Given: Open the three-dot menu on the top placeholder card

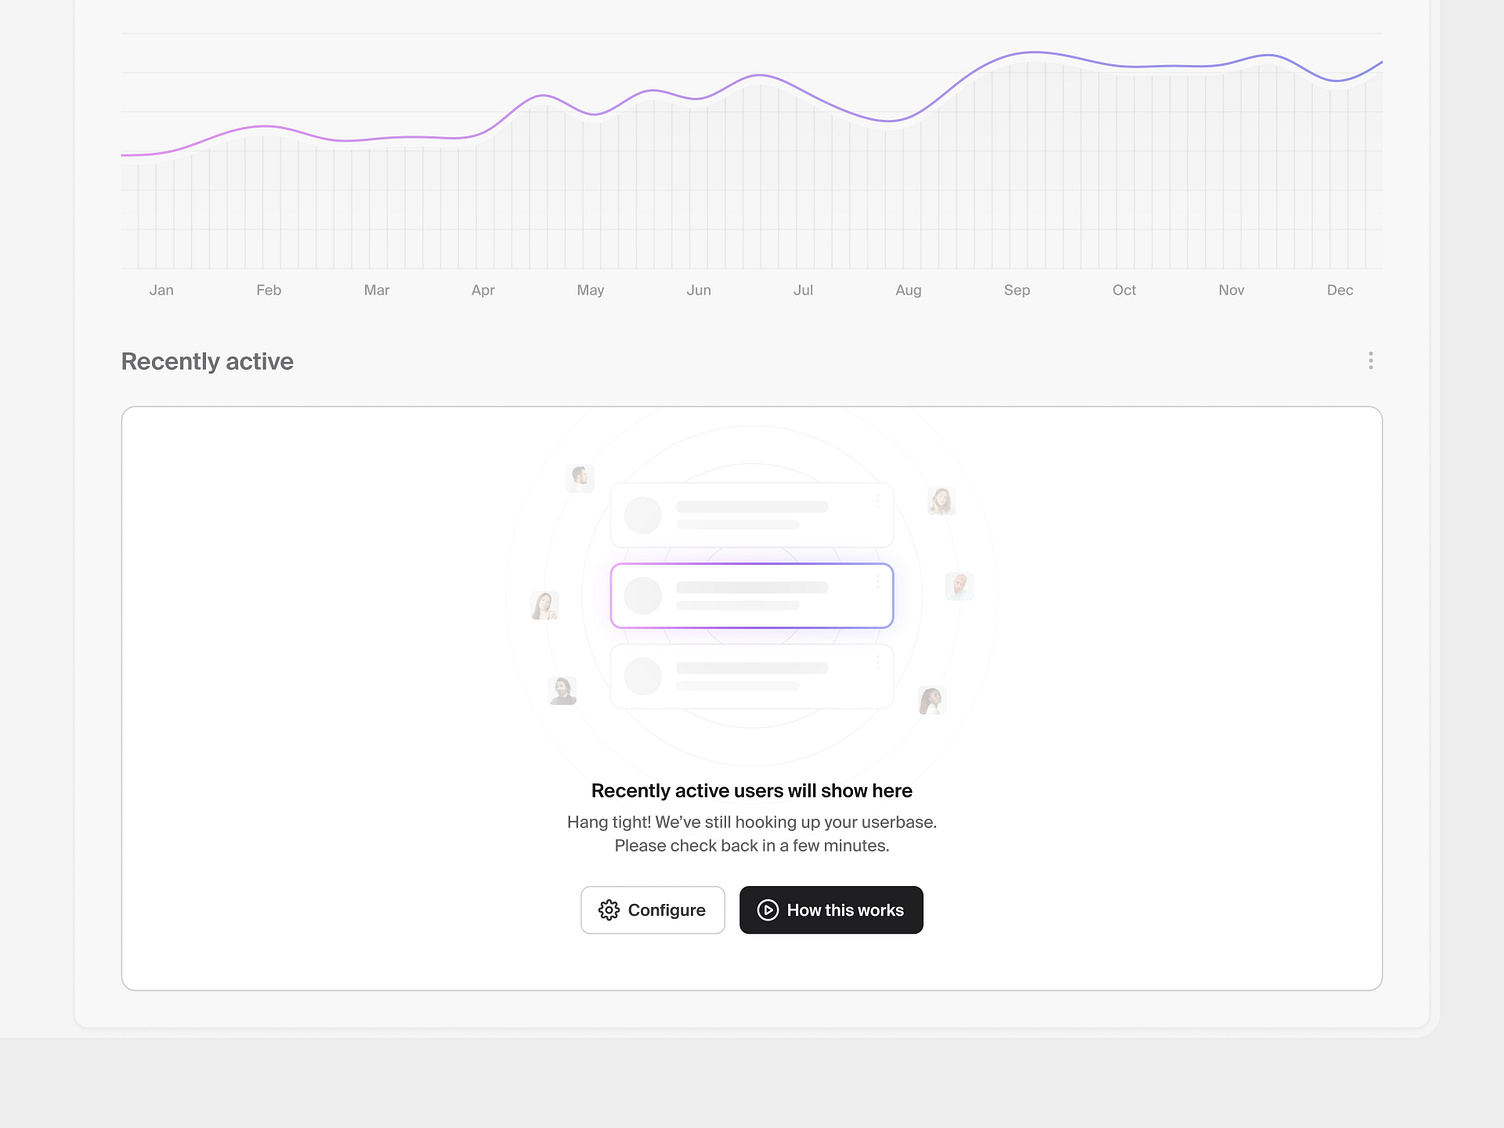Looking at the screenshot, I should tap(879, 500).
